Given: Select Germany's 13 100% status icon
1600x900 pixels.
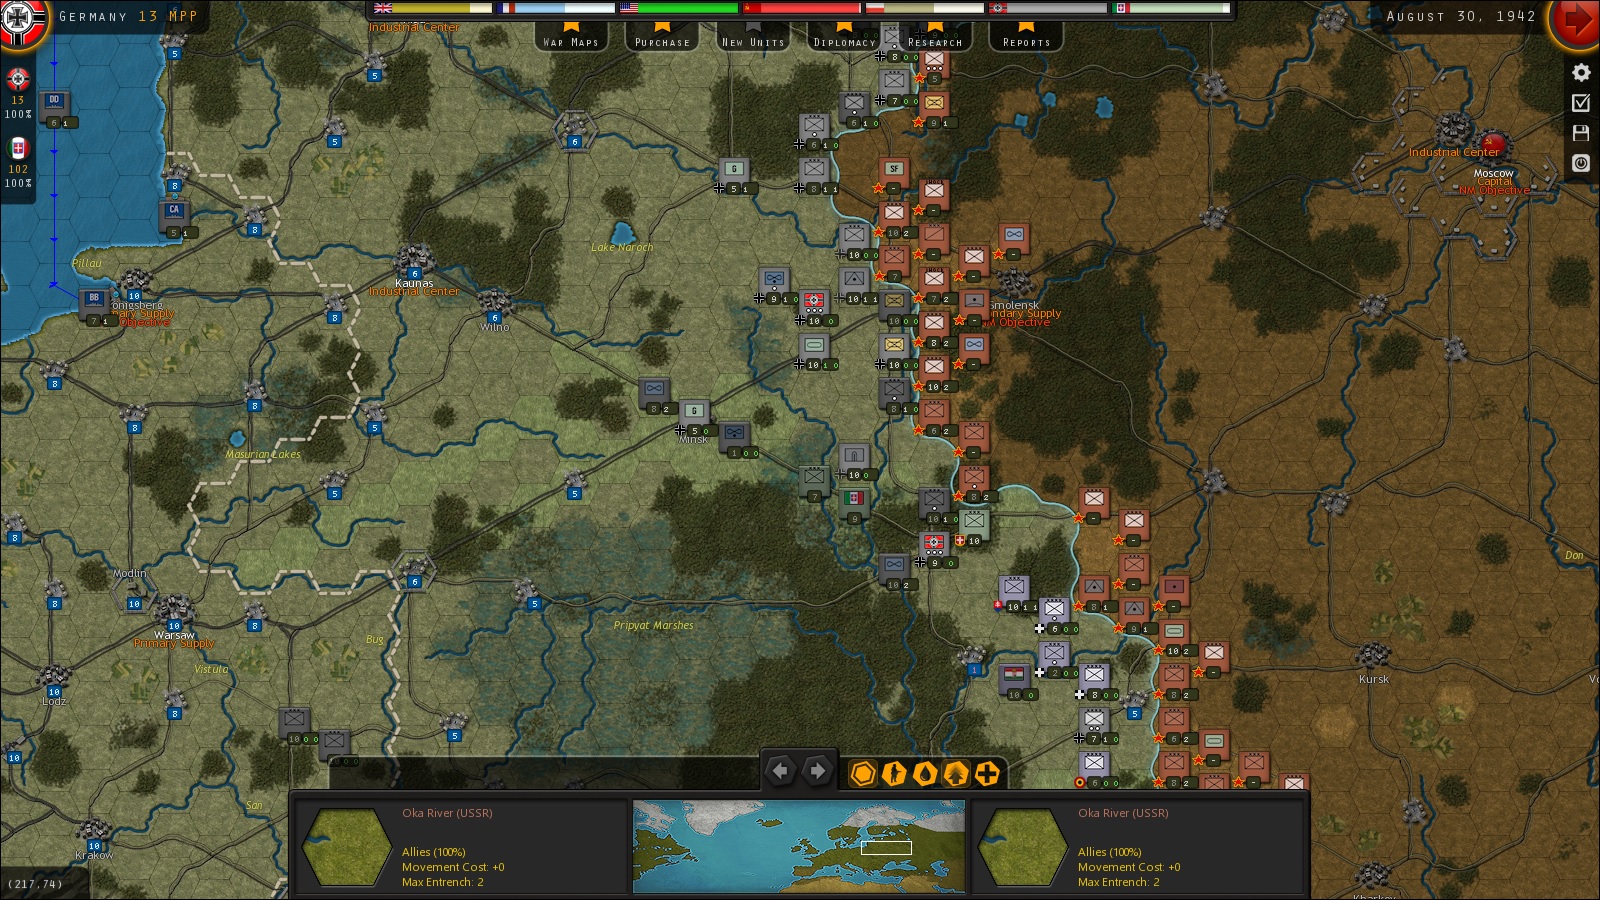Looking at the screenshot, I should tap(18, 93).
